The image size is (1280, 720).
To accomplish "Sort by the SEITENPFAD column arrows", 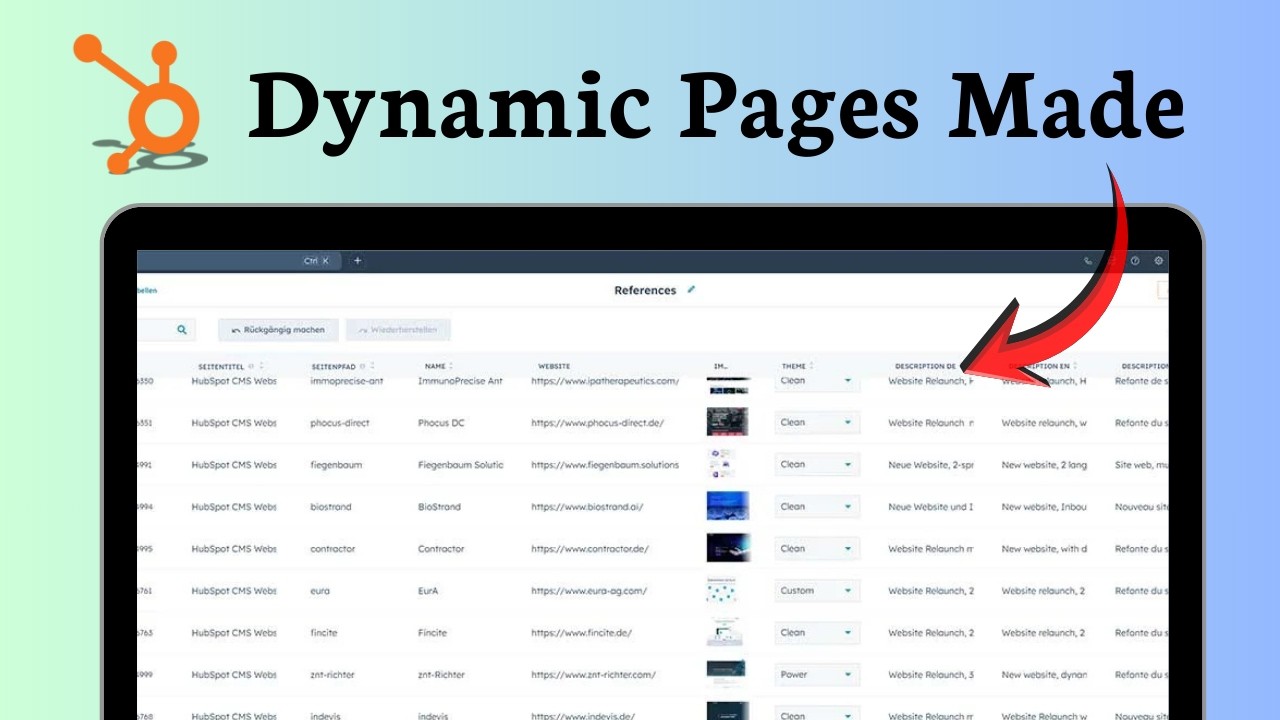I will click(373, 366).
